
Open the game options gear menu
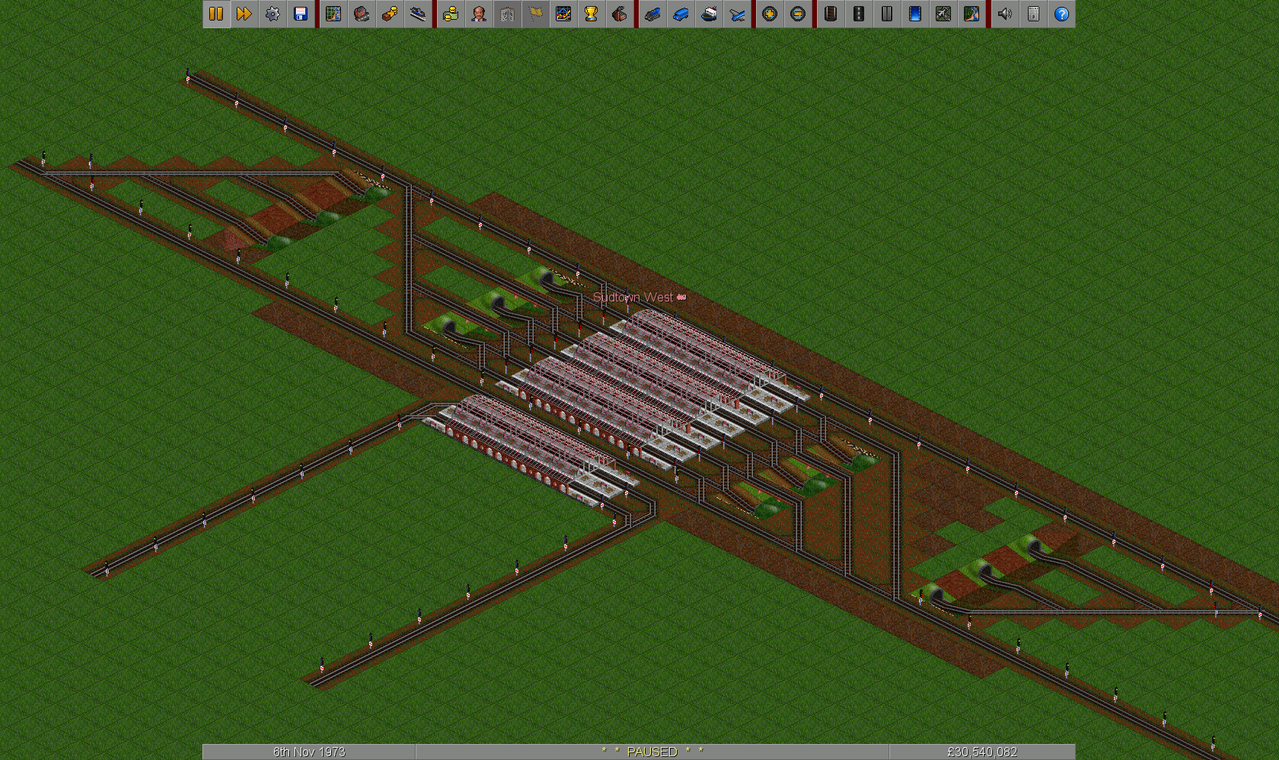(x=272, y=14)
